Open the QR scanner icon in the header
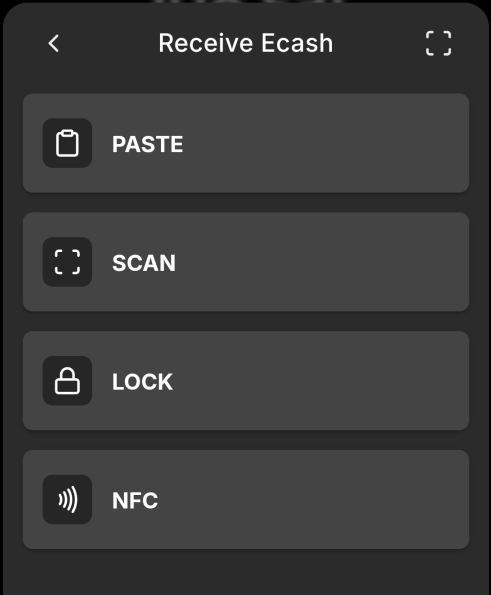 (438, 43)
